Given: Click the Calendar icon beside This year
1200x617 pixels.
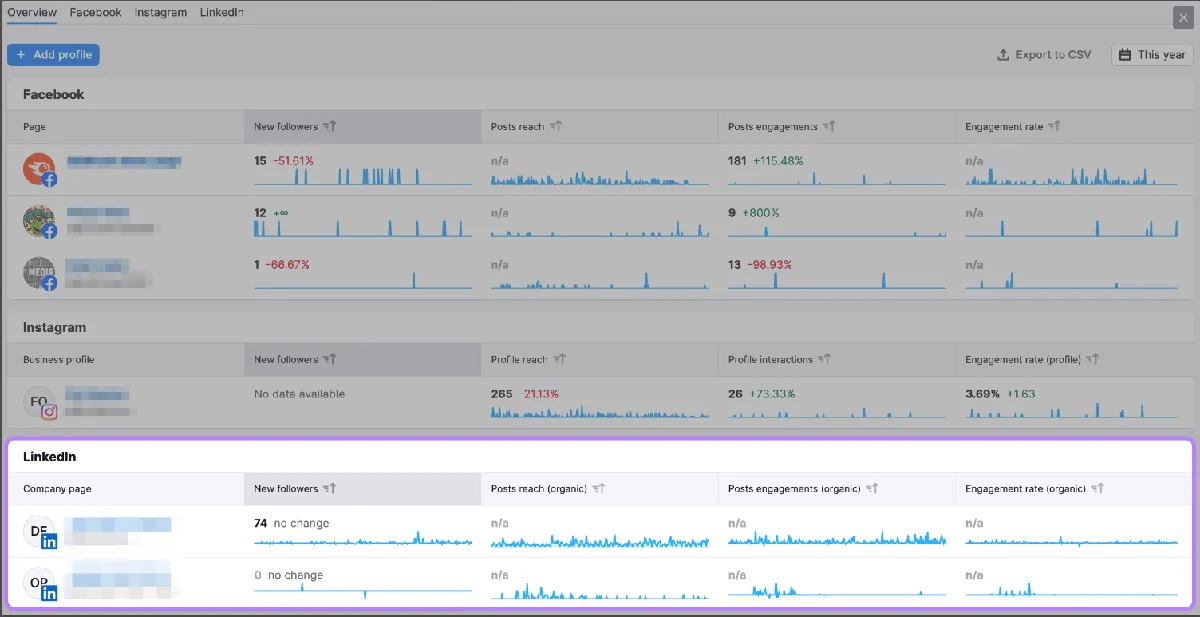Looking at the screenshot, I should [1126, 55].
